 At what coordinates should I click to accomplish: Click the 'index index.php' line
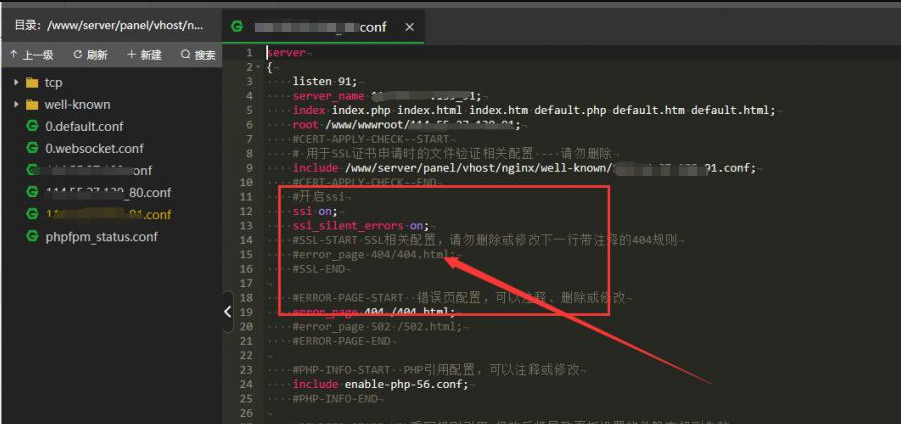tap(534, 110)
